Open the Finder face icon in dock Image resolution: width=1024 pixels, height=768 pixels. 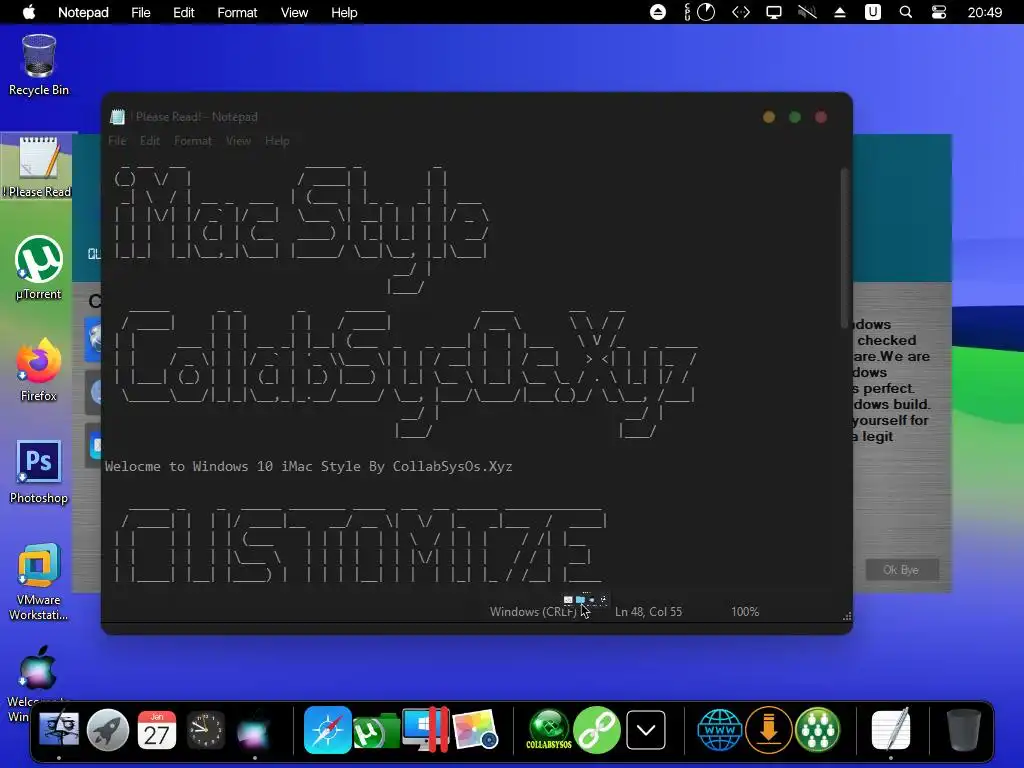coord(59,729)
